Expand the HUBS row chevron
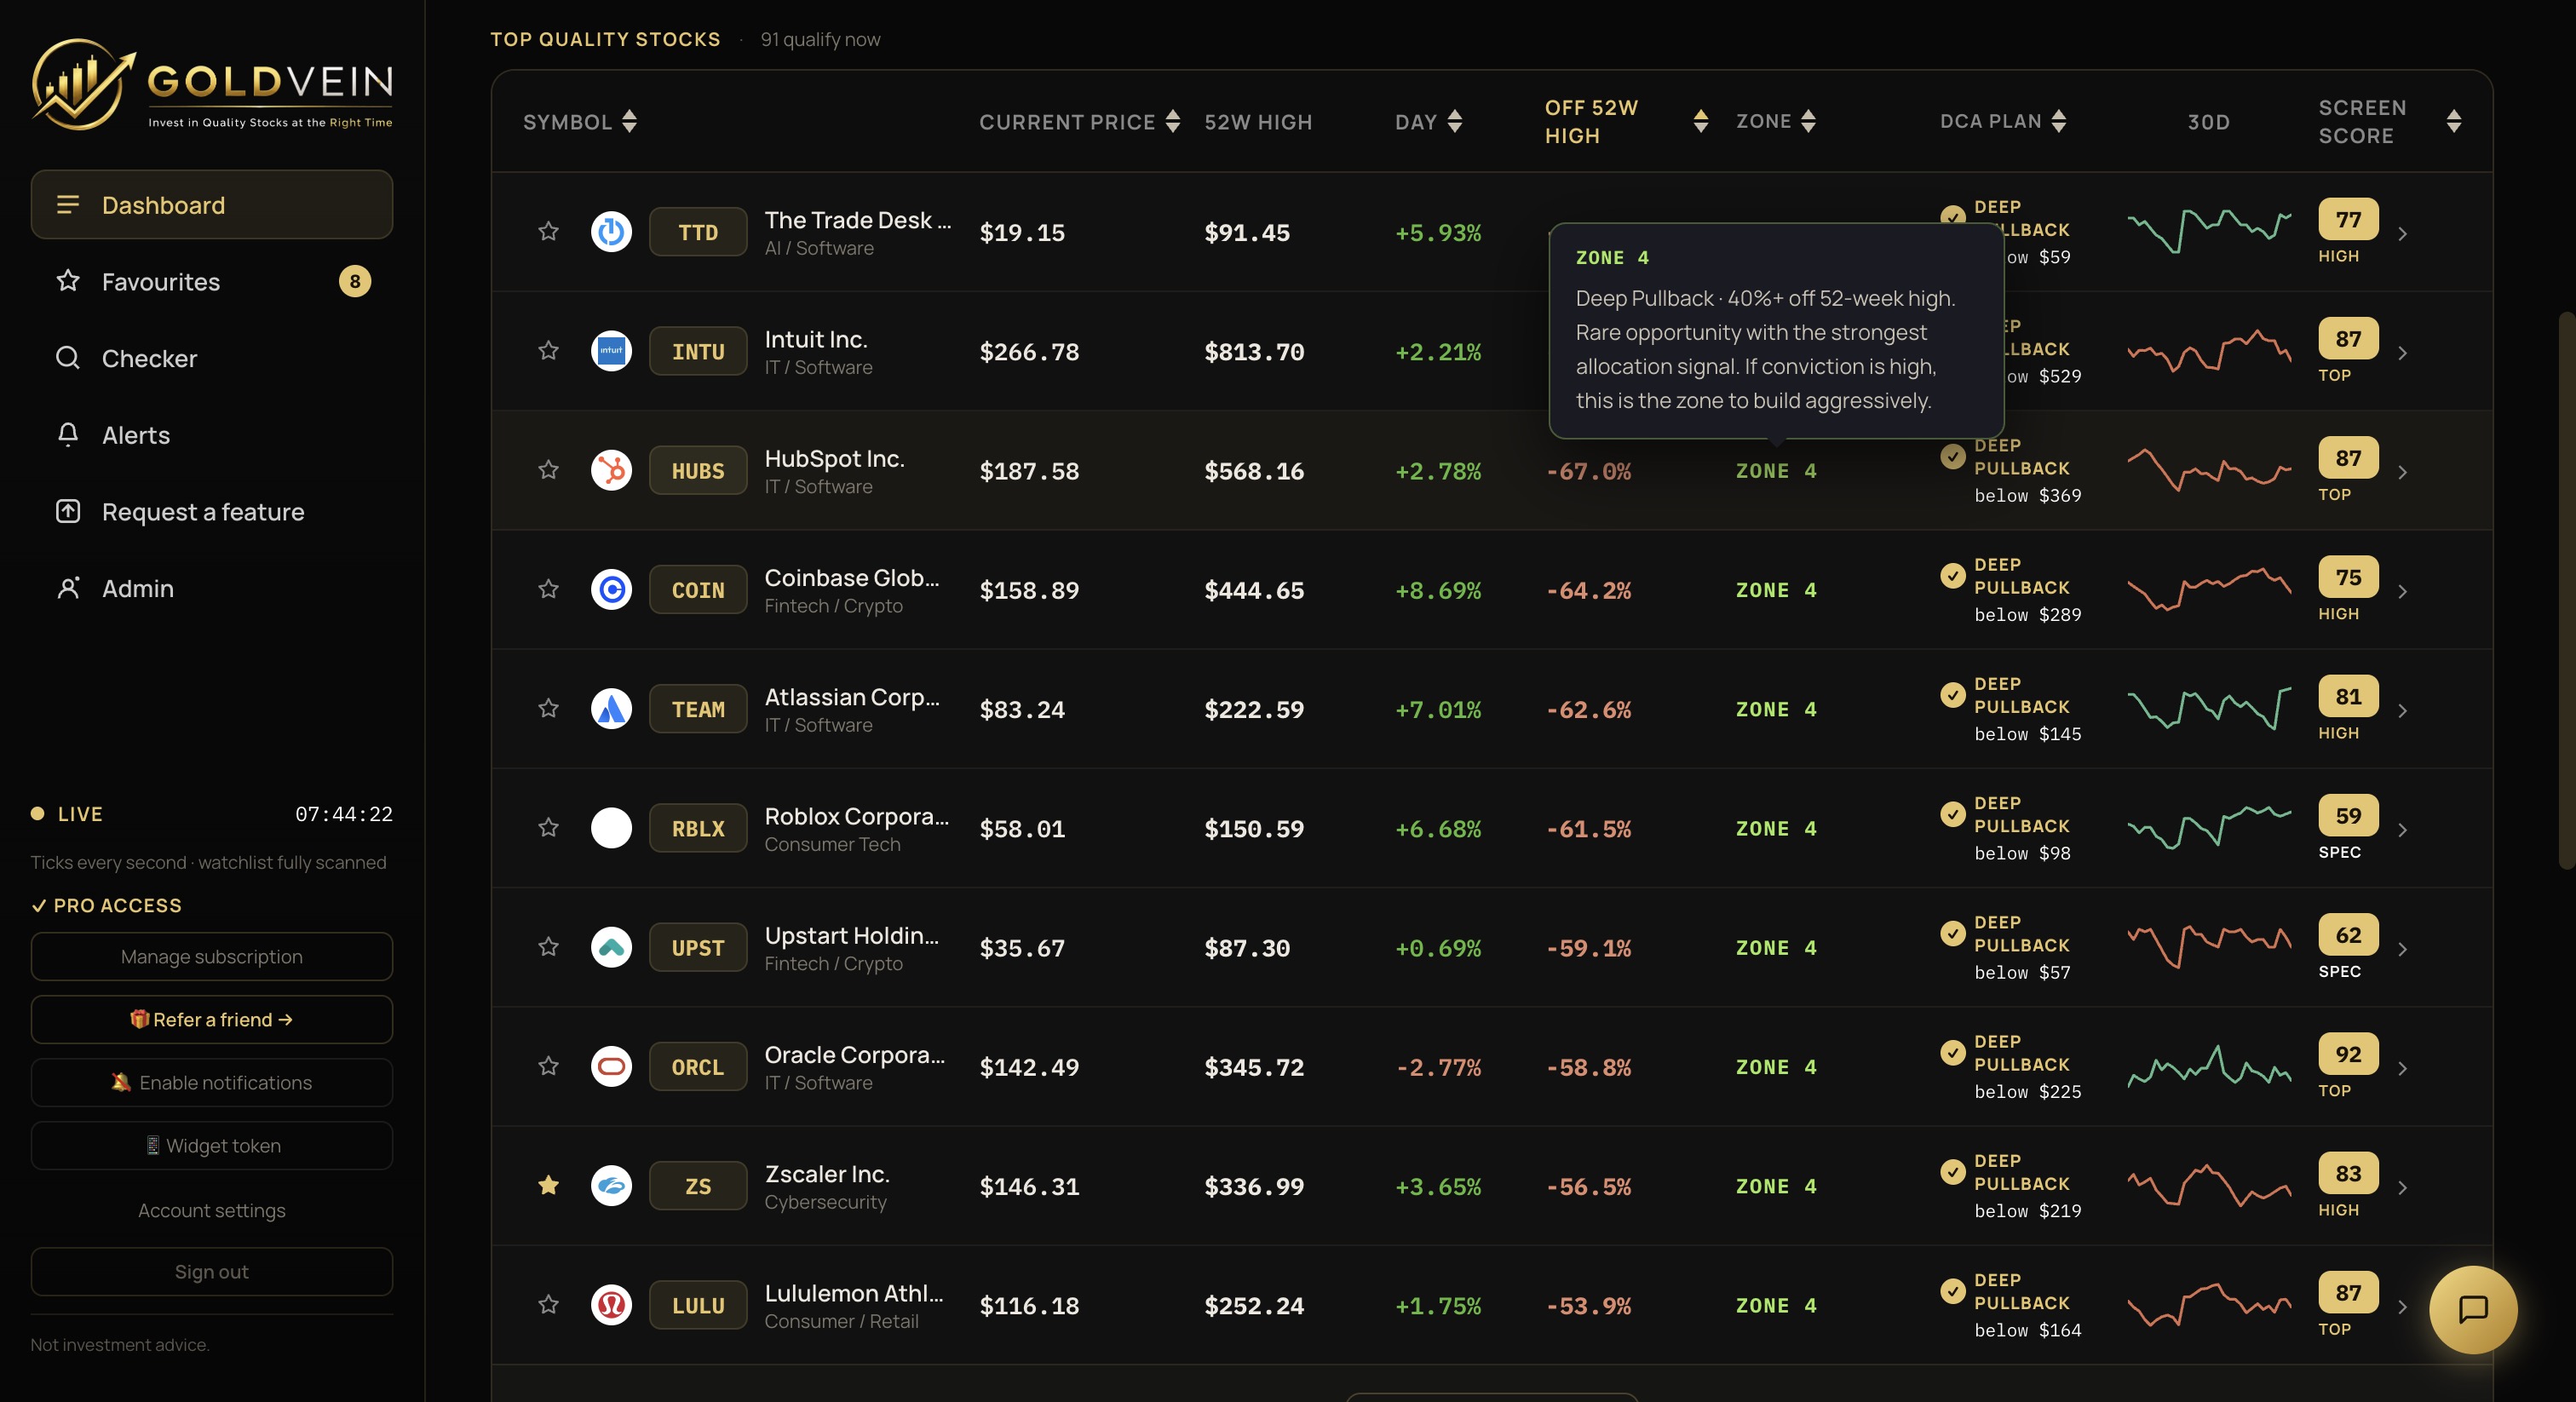Image resolution: width=2576 pixels, height=1402 pixels. coord(2402,472)
